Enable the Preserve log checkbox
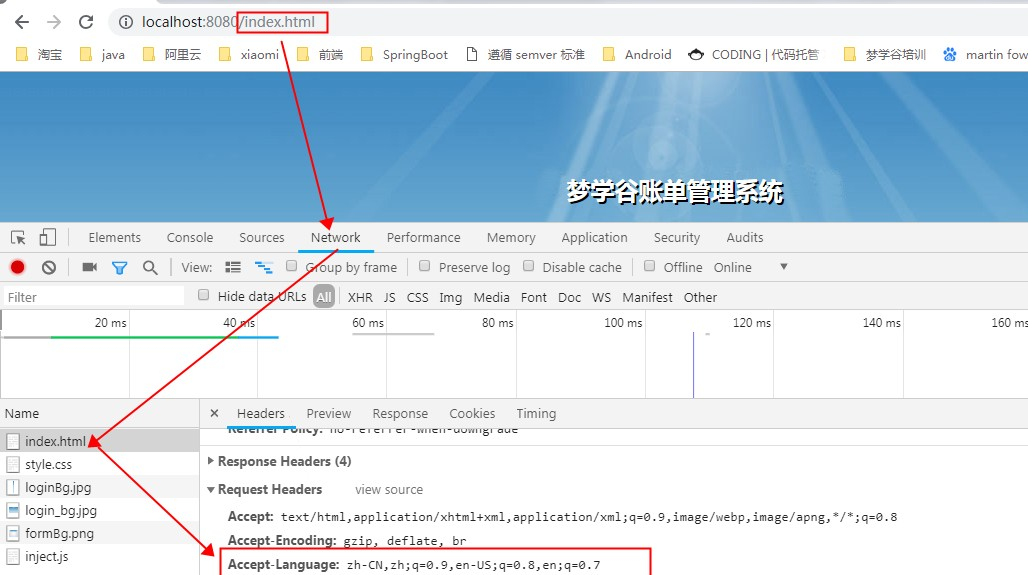Viewport: 1028px width, 575px height. (x=425, y=266)
